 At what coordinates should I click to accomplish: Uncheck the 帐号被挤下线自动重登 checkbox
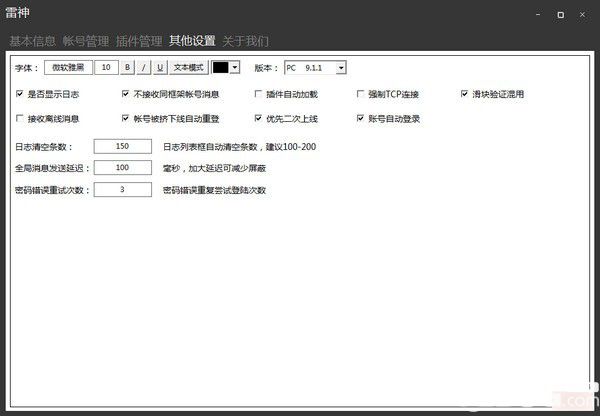tap(126, 118)
